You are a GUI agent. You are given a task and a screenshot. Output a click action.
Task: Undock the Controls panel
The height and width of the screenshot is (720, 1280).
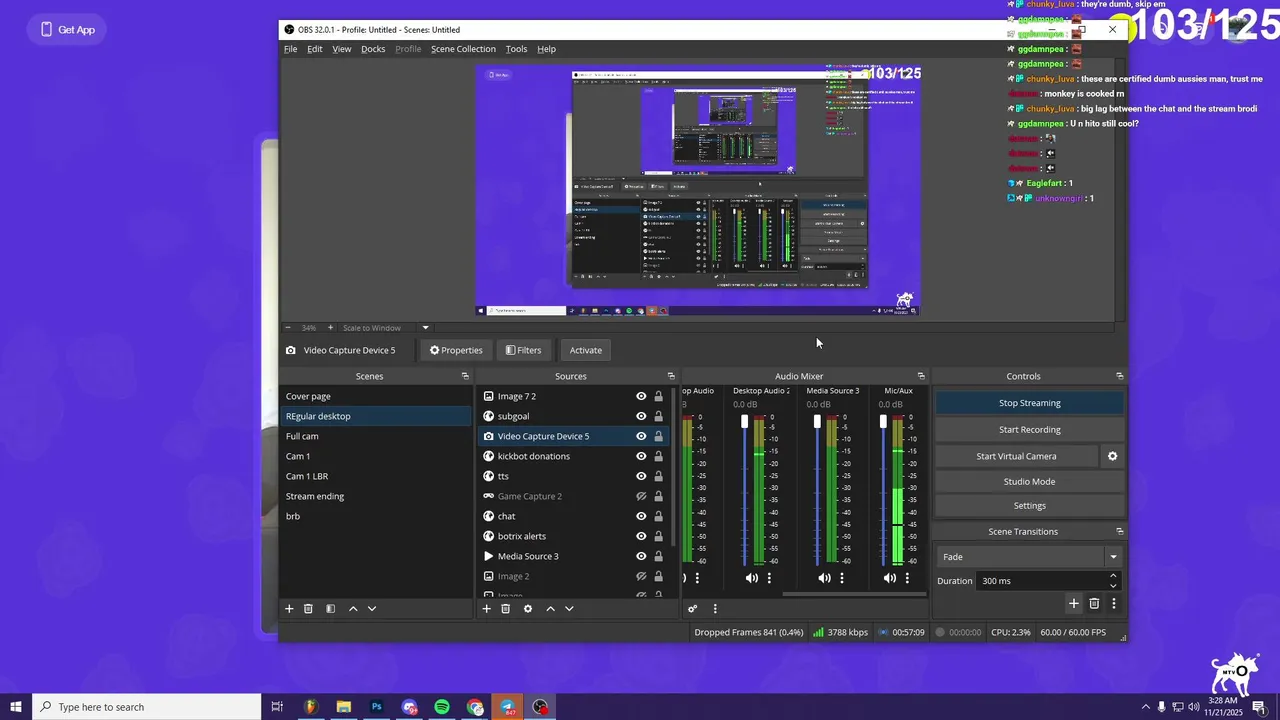pyautogui.click(x=1119, y=376)
